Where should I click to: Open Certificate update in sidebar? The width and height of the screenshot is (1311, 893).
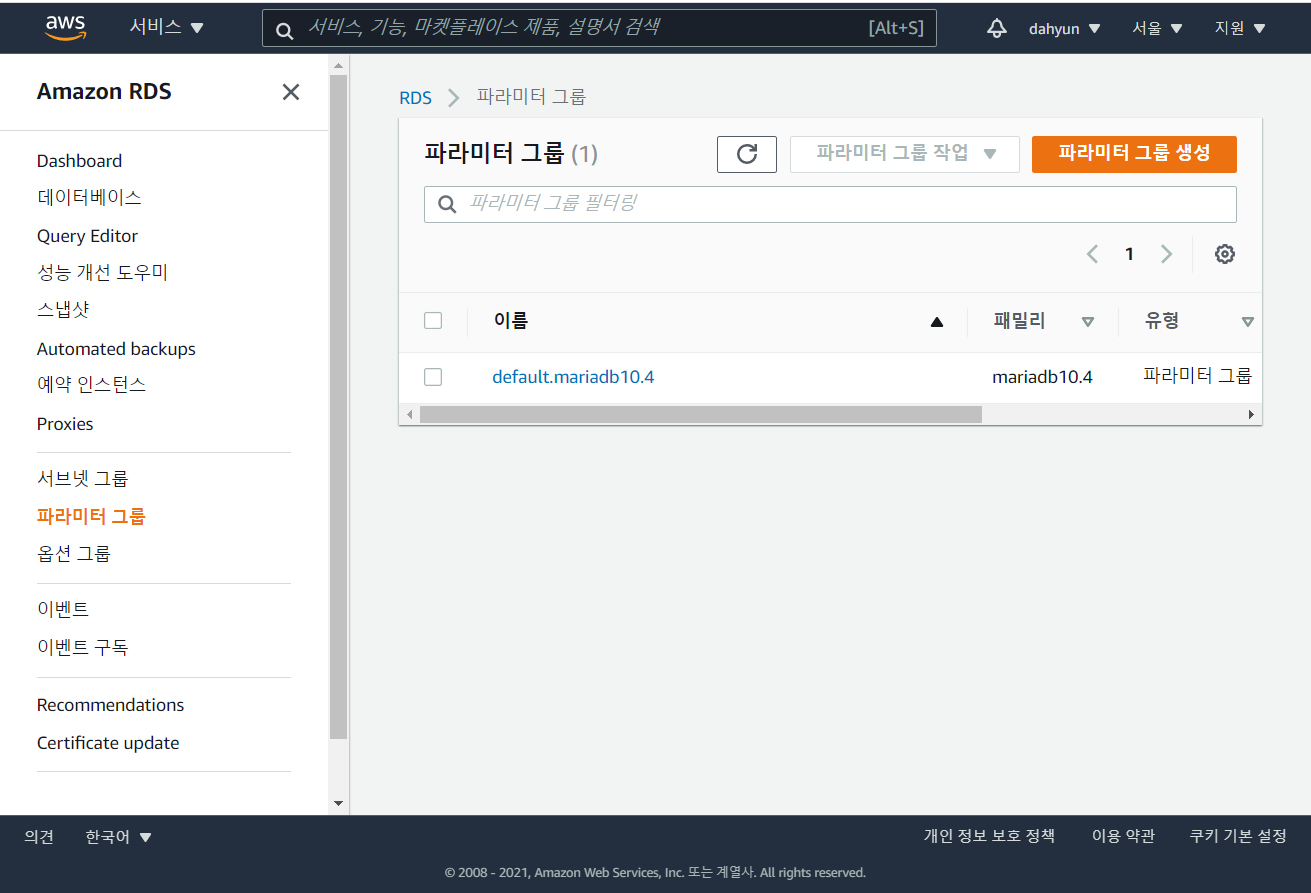pyautogui.click(x=108, y=743)
